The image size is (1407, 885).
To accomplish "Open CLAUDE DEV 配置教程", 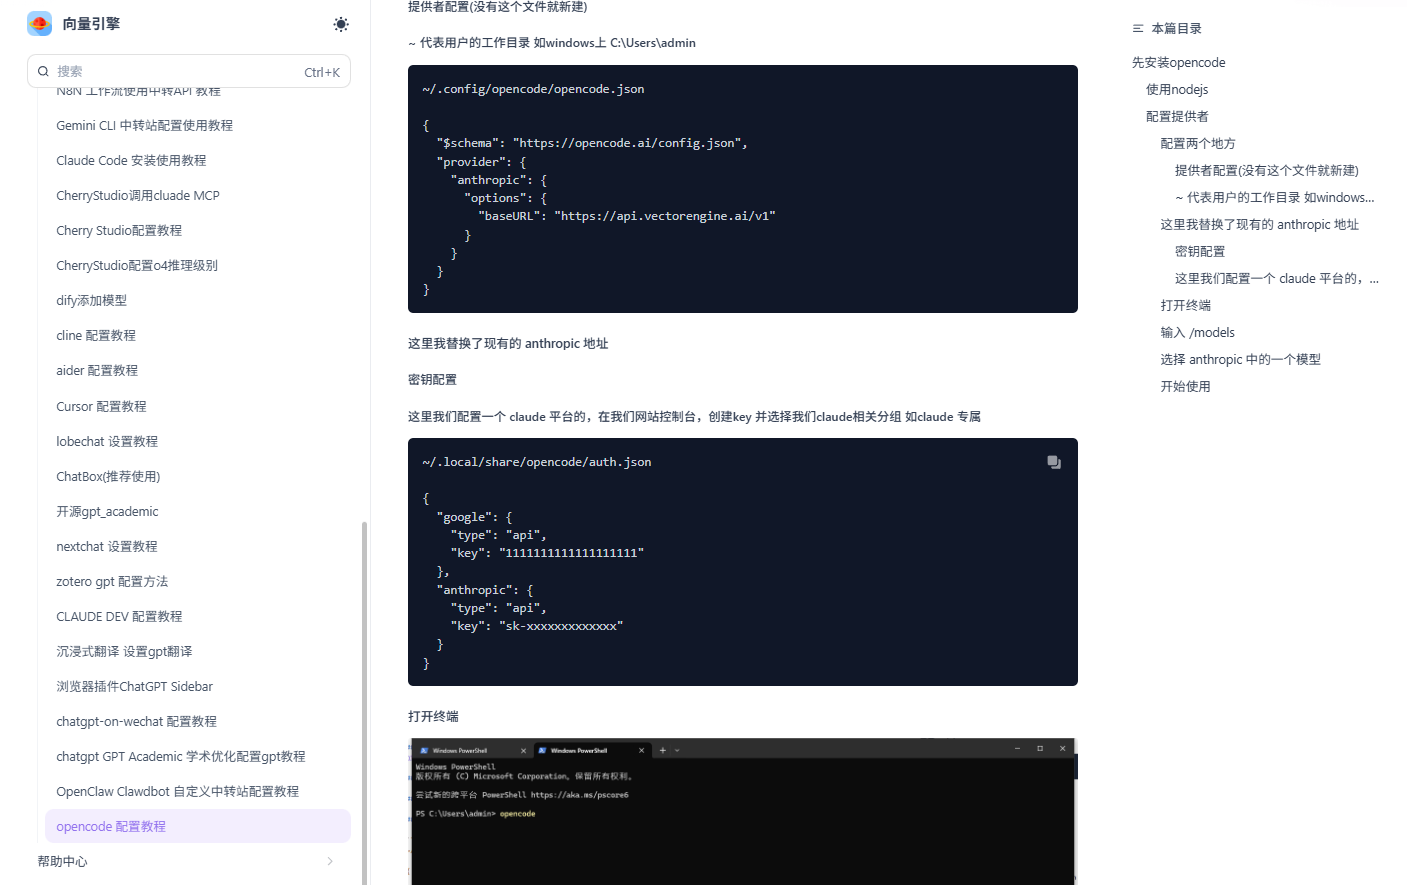I will pos(119,616).
